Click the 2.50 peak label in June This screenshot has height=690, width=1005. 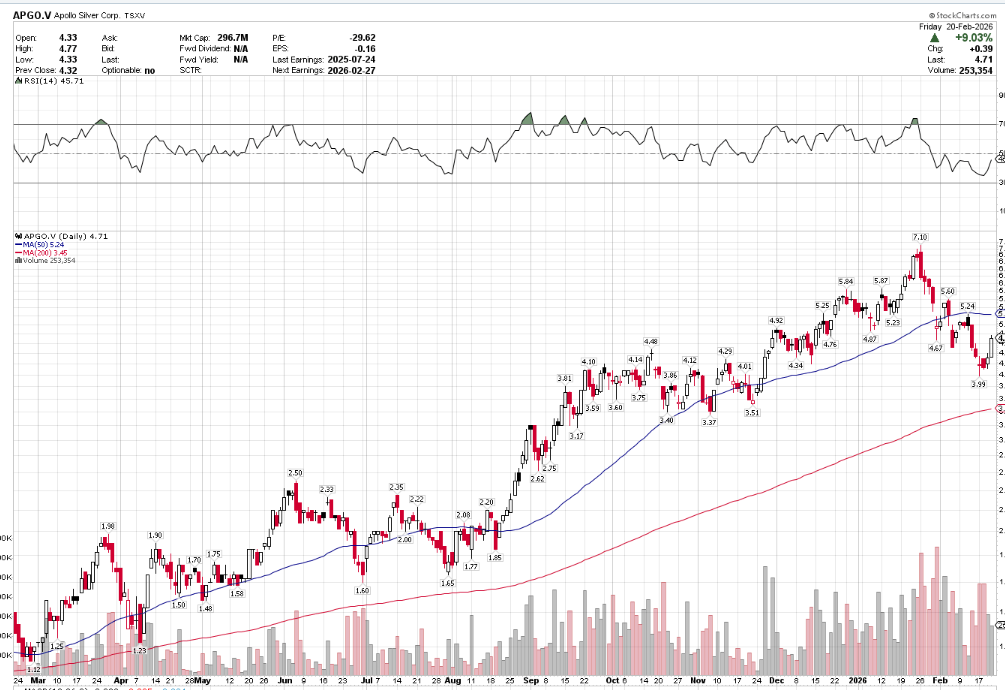(295, 472)
